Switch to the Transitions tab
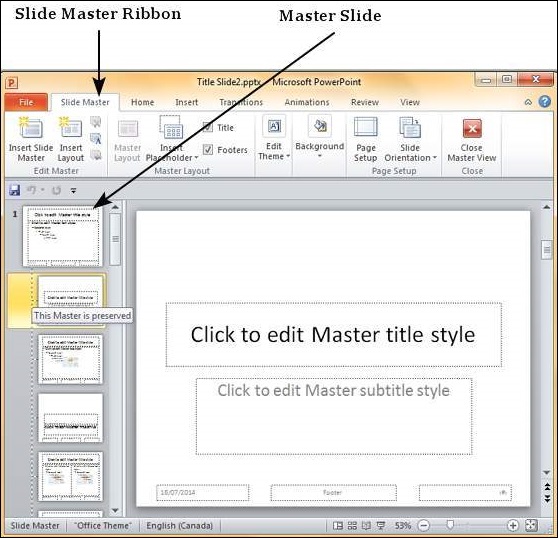 tap(241, 102)
